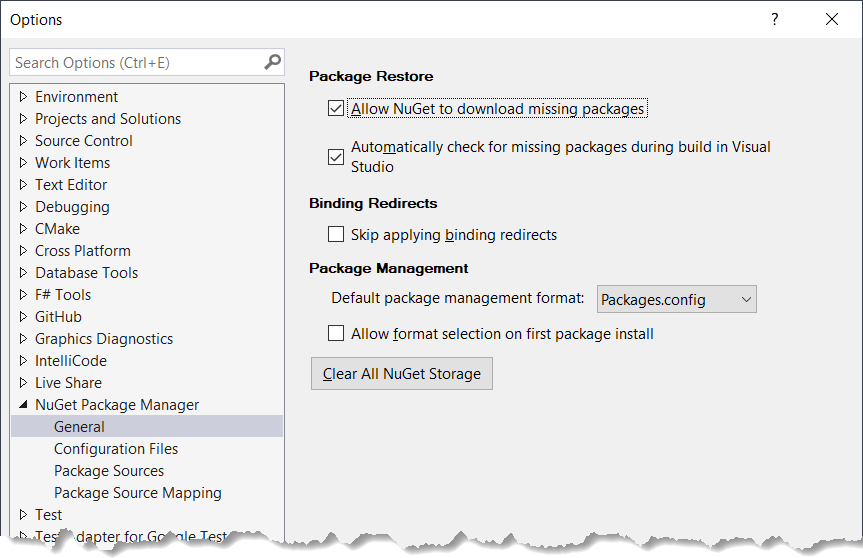The width and height of the screenshot is (863, 558).
Task: Select the Work Items label
Action: [72, 163]
